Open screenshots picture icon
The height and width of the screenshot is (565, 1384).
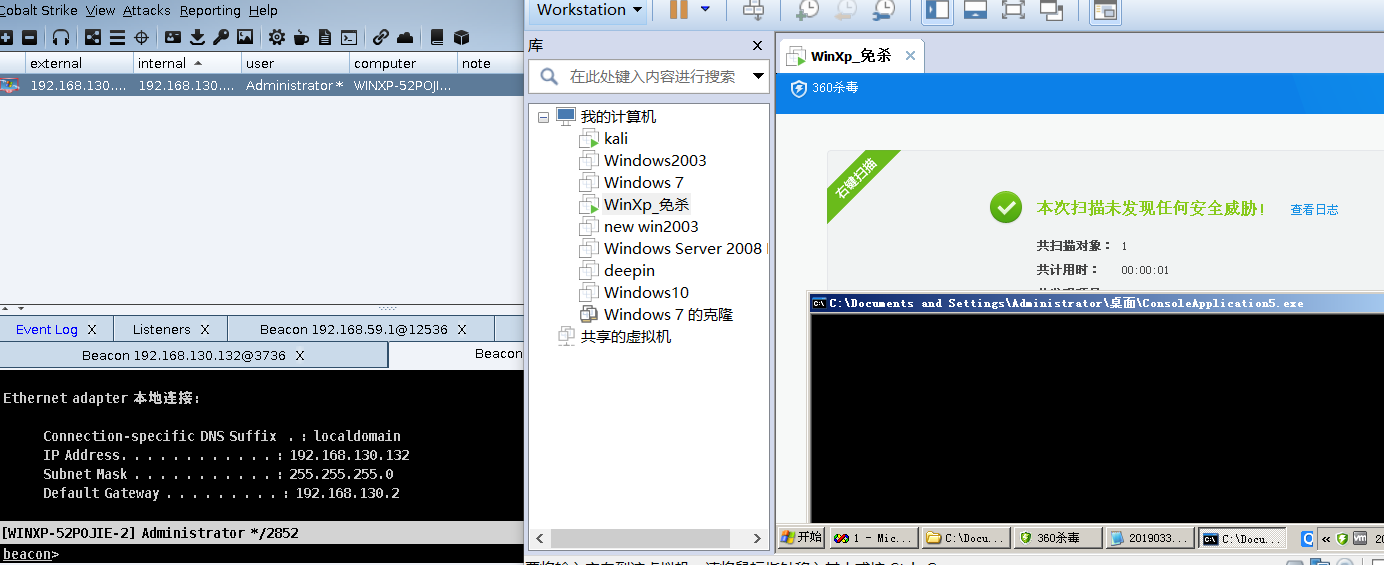245,37
